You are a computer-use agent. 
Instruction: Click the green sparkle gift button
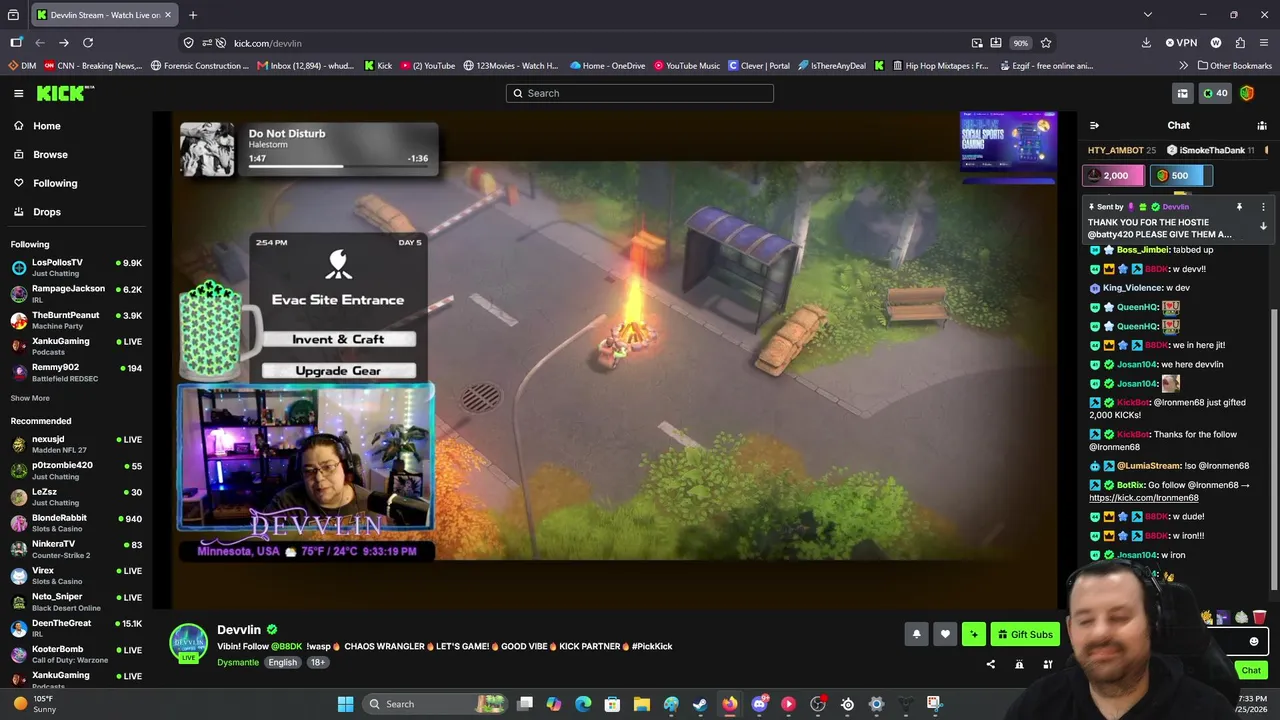[x=974, y=634]
